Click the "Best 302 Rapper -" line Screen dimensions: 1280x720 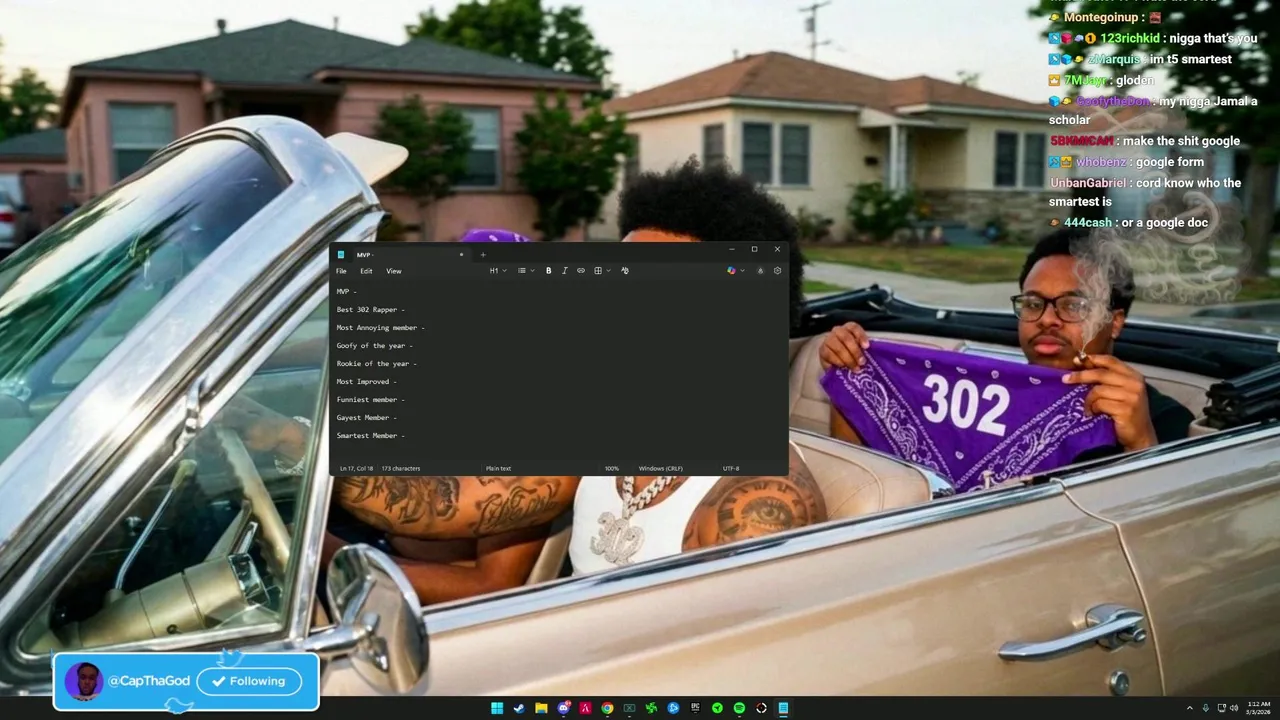click(370, 310)
